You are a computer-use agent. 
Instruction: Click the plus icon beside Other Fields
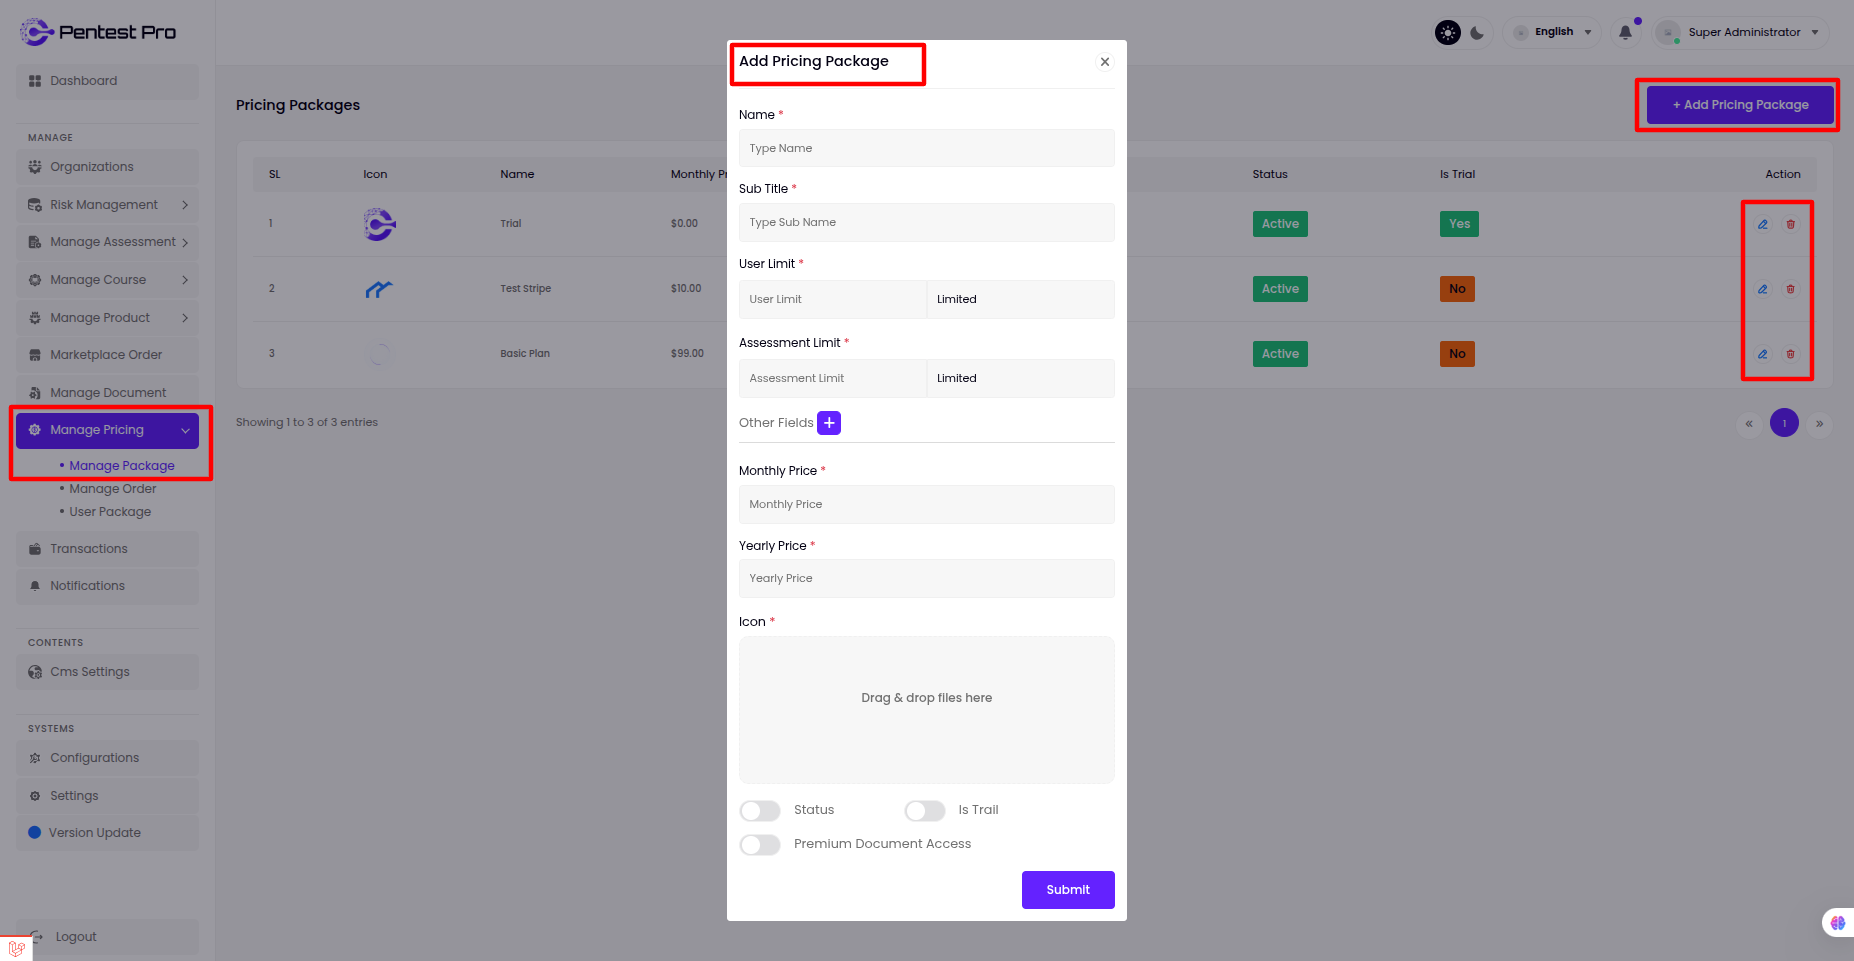click(x=829, y=423)
